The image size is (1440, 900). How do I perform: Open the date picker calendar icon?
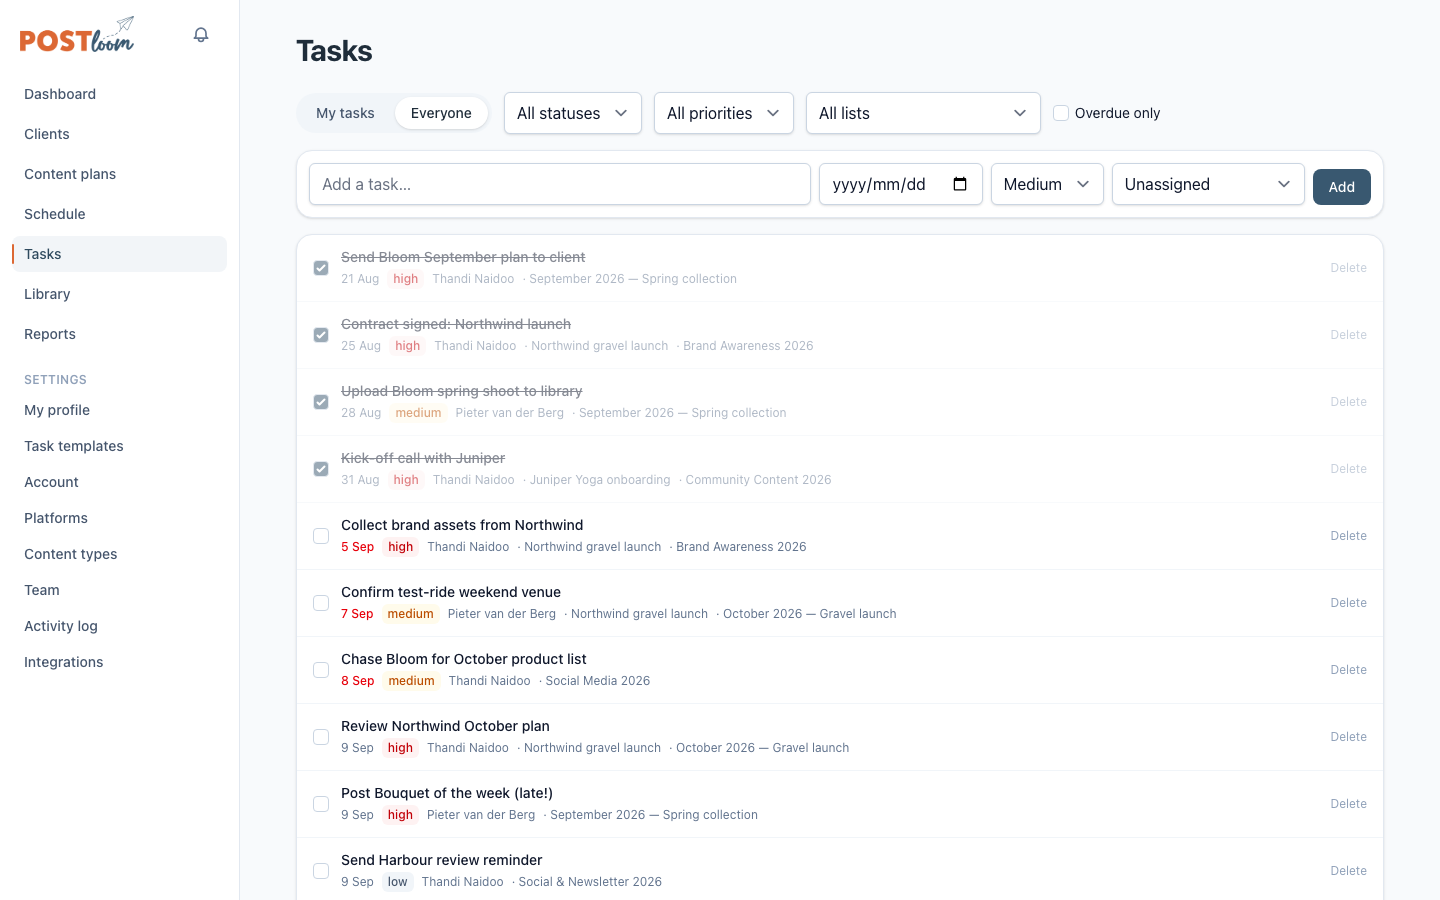(x=960, y=184)
